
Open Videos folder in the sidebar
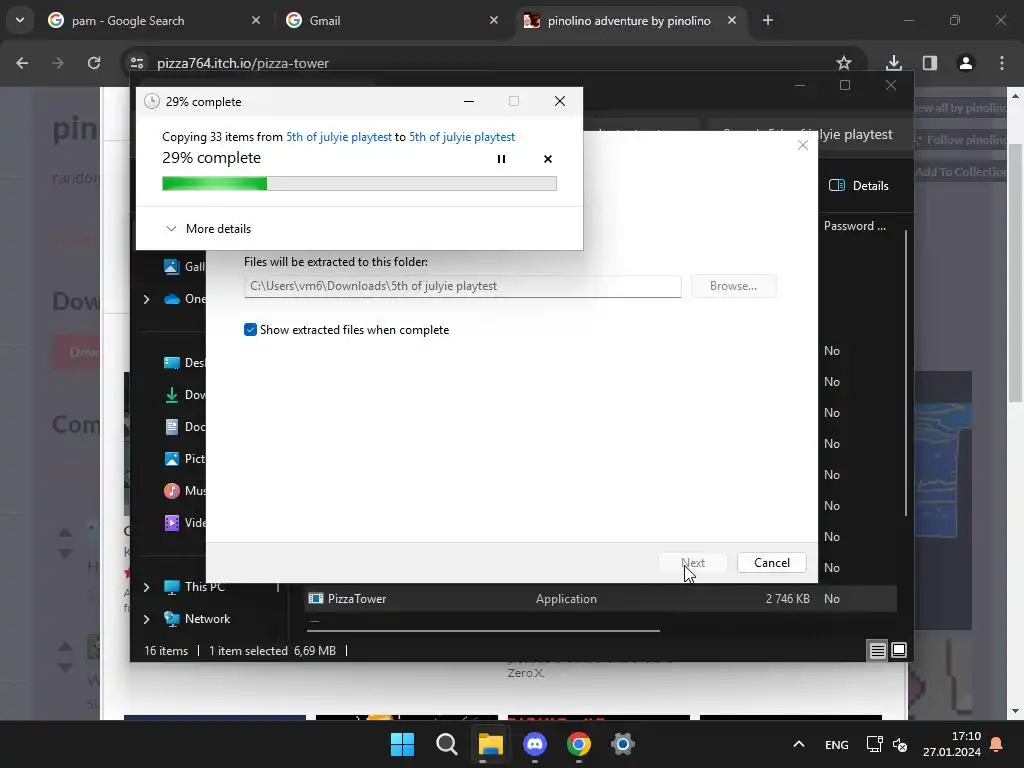[x=184, y=523]
